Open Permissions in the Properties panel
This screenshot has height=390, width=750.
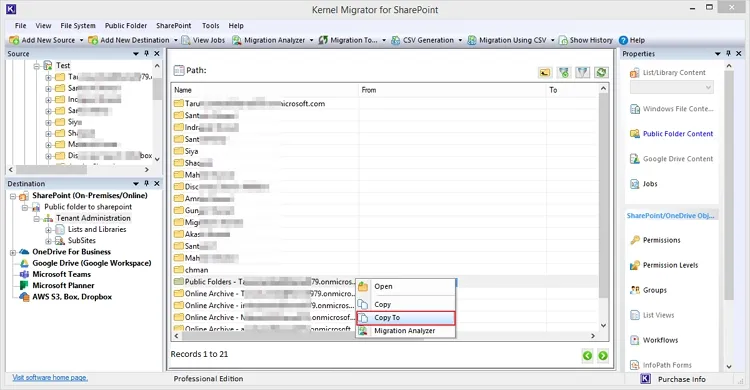(x=662, y=240)
